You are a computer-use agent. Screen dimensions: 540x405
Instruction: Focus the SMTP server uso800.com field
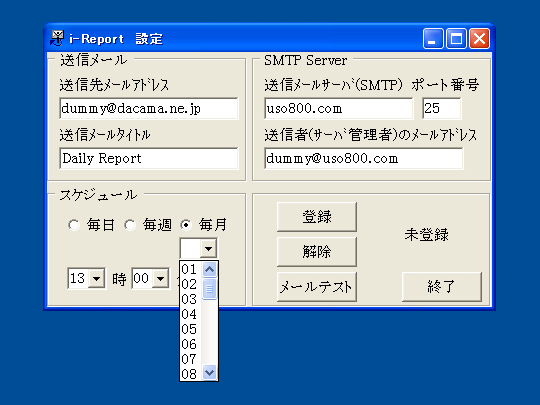[339, 108]
